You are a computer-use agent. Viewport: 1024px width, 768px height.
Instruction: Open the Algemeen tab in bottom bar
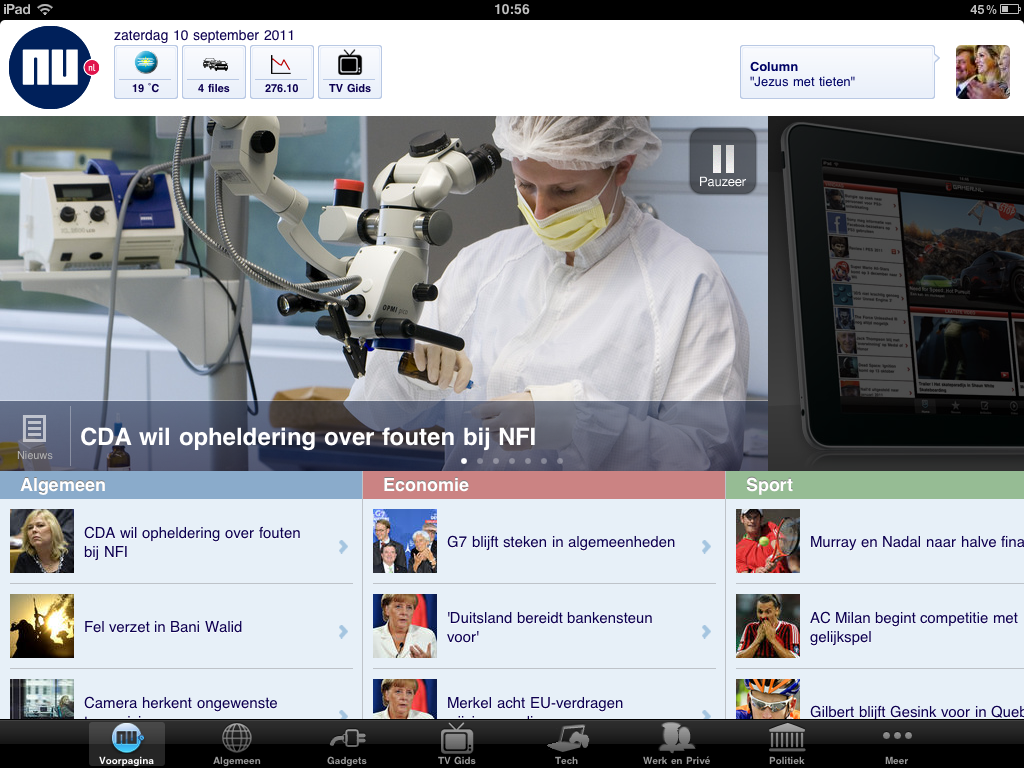237,745
